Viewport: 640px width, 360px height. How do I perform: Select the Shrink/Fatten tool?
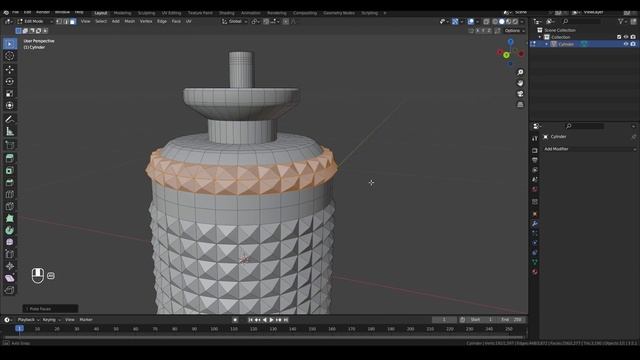[x=10, y=266]
